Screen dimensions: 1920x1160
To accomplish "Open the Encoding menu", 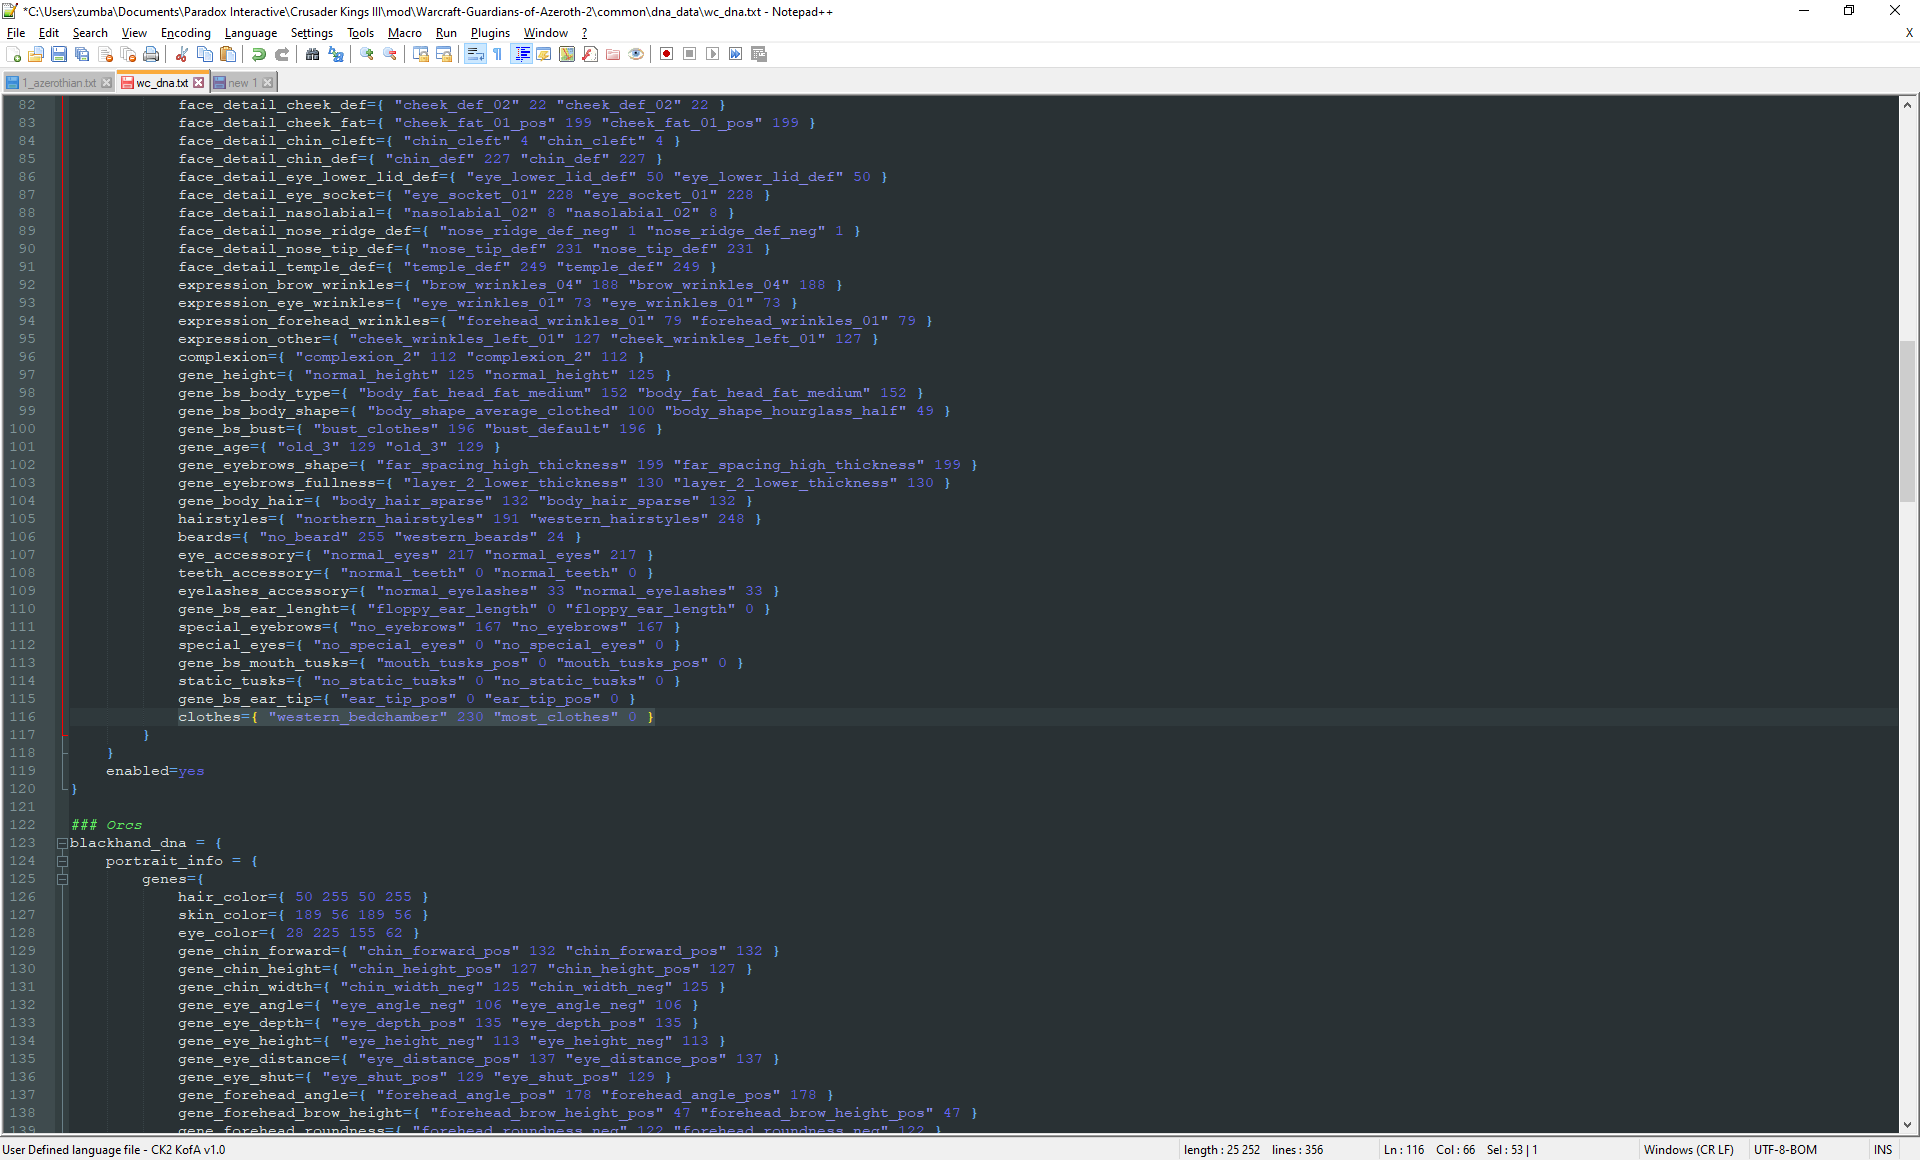I will tap(185, 33).
